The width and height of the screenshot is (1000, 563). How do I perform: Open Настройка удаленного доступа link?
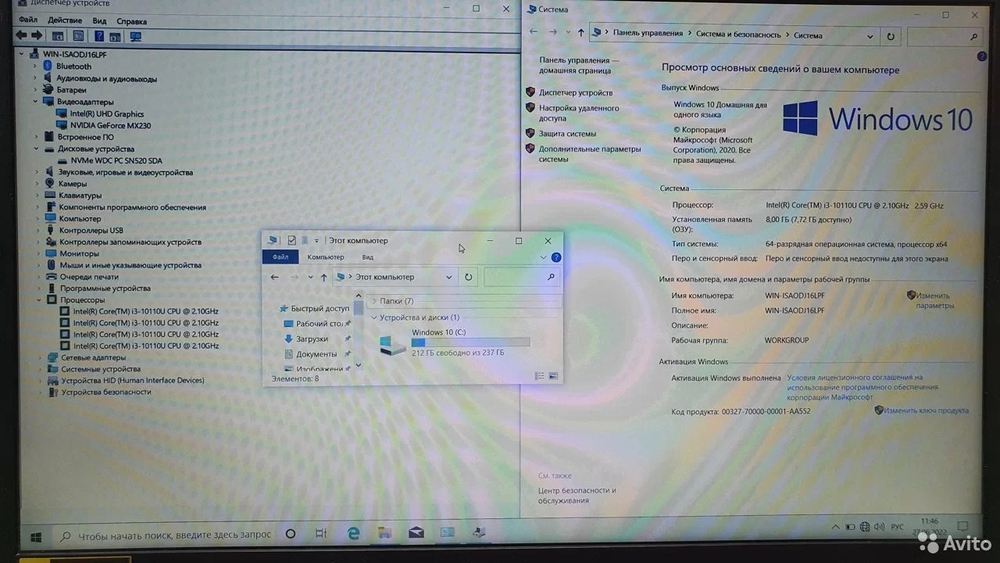(578, 113)
